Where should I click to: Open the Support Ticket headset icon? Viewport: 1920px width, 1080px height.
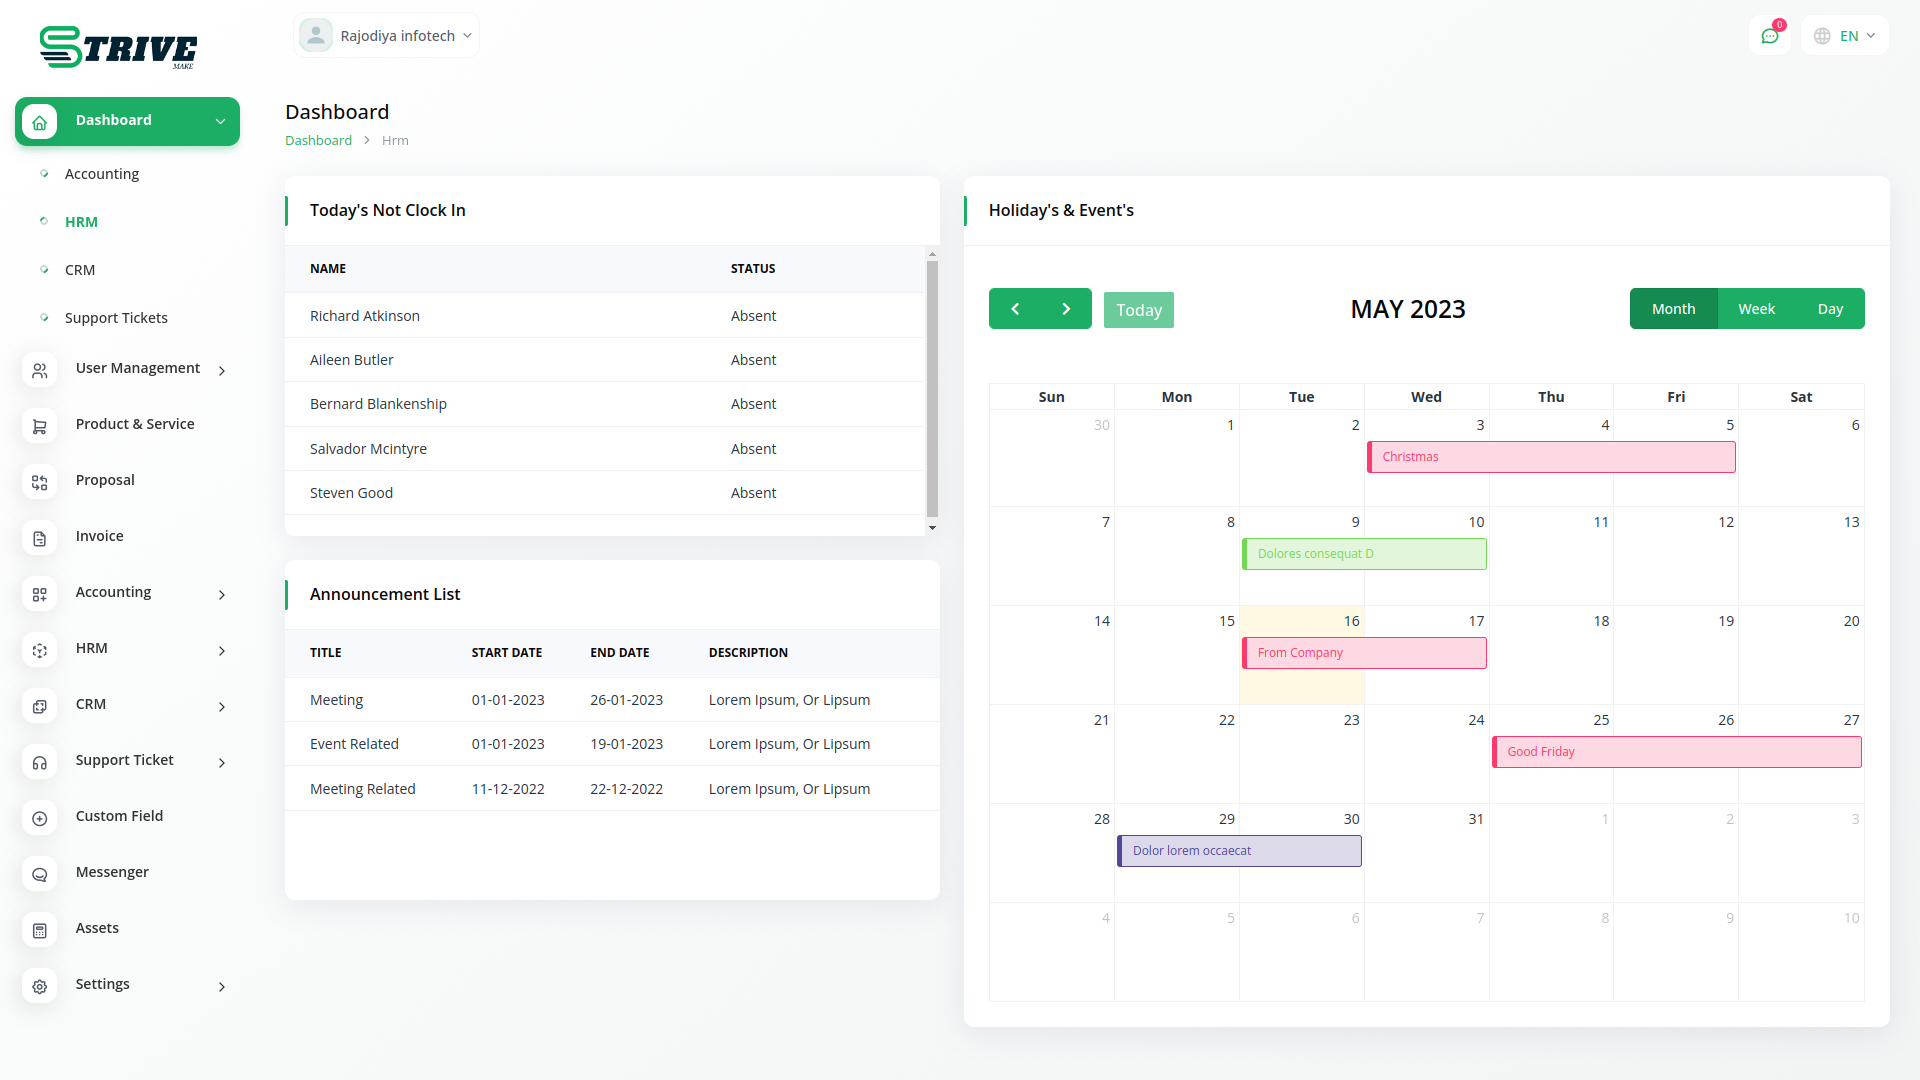pos(39,762)
